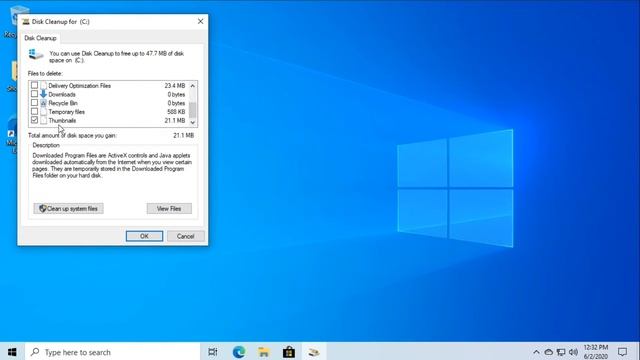
Task: Open Task View on the taskbar
Action: (x=213, y=352)
